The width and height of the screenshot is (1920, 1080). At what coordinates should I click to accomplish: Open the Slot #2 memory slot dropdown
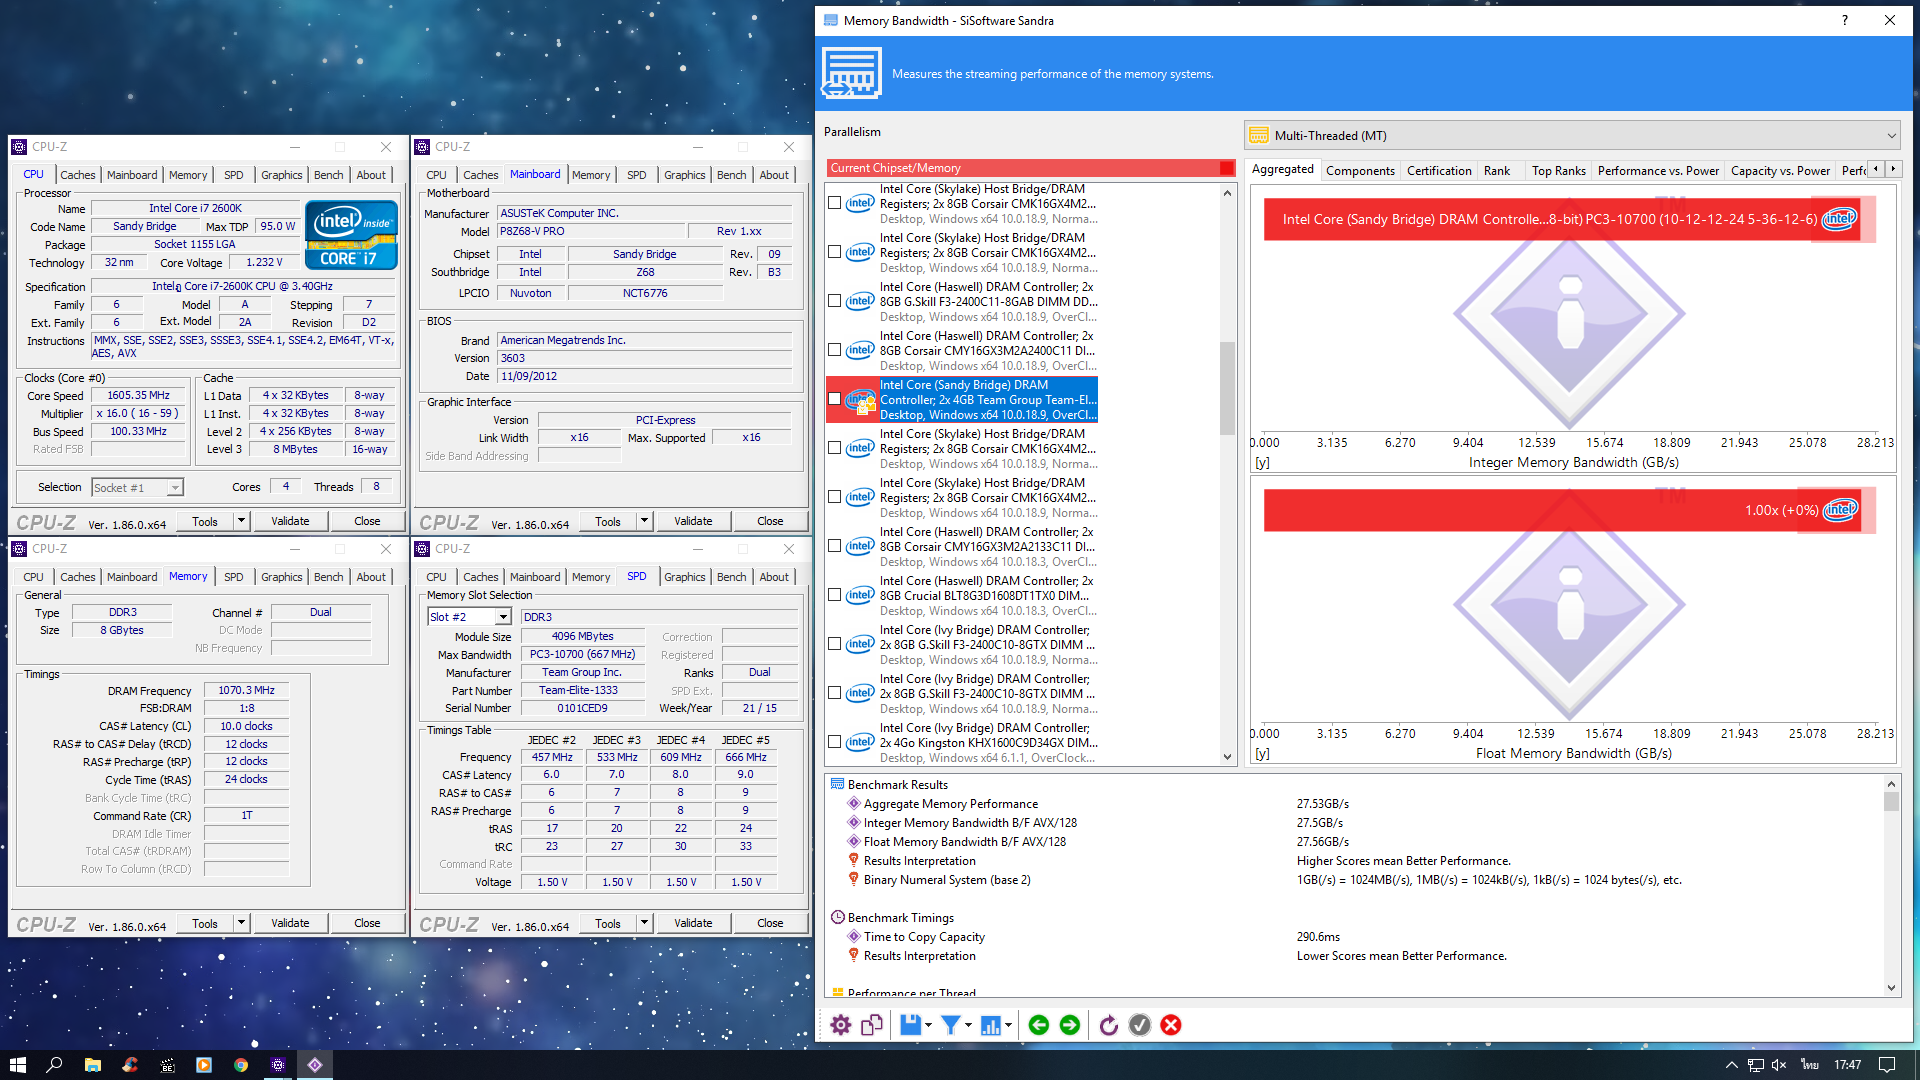click(503, 617)
